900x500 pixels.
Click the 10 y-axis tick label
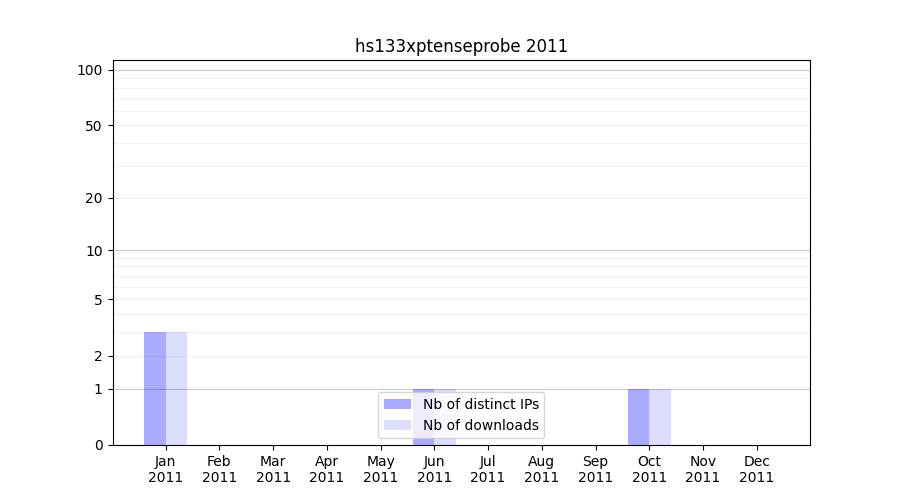93,251
